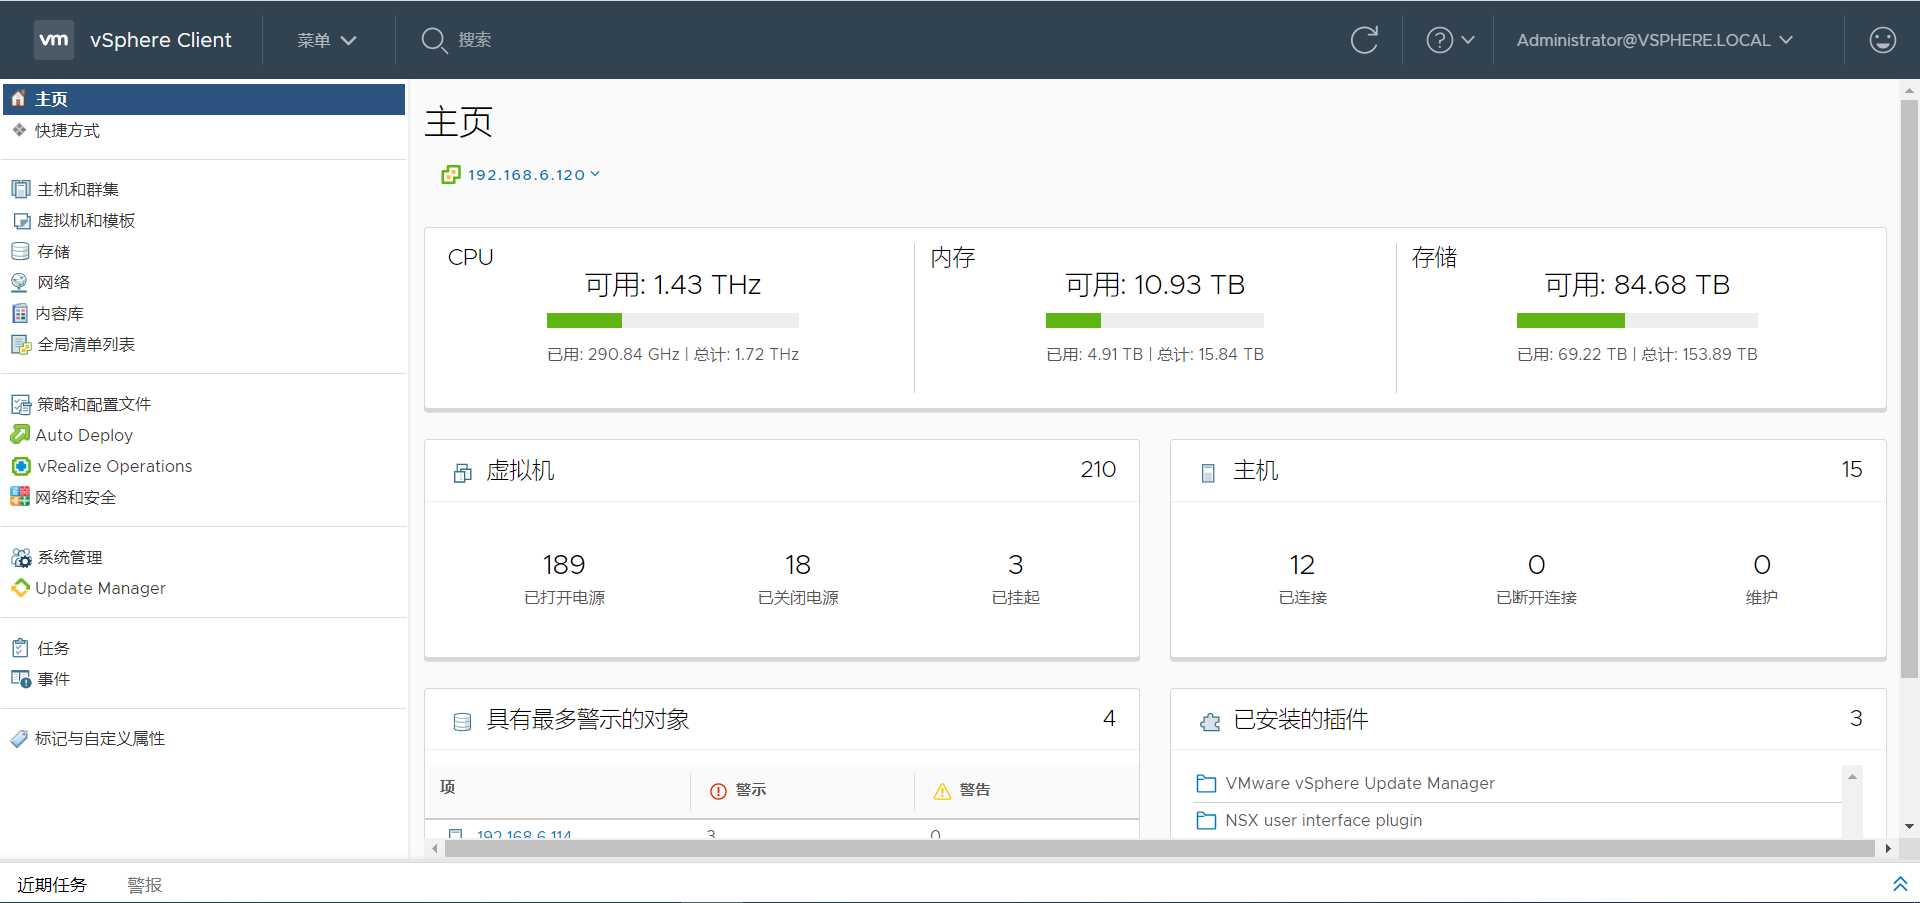Open 快捷方式 in the sidebar
Image resolution: width=1920 pixels, height=903 pixels.
coord(67,130)
